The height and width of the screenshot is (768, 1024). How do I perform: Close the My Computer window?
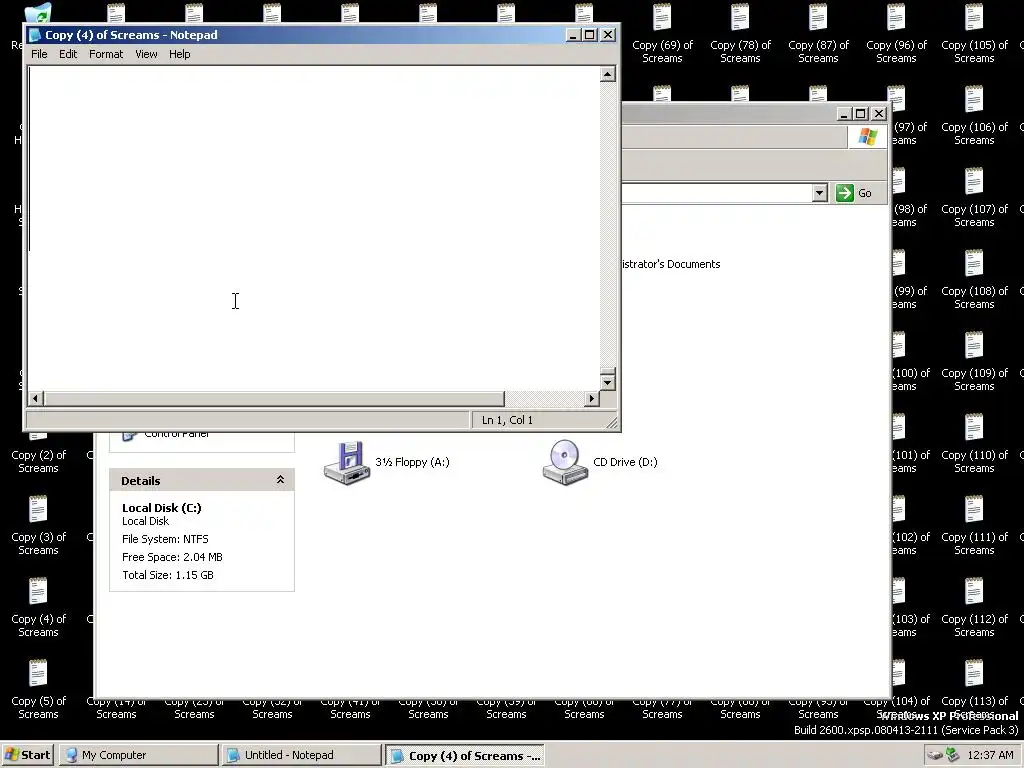point(879,114)
